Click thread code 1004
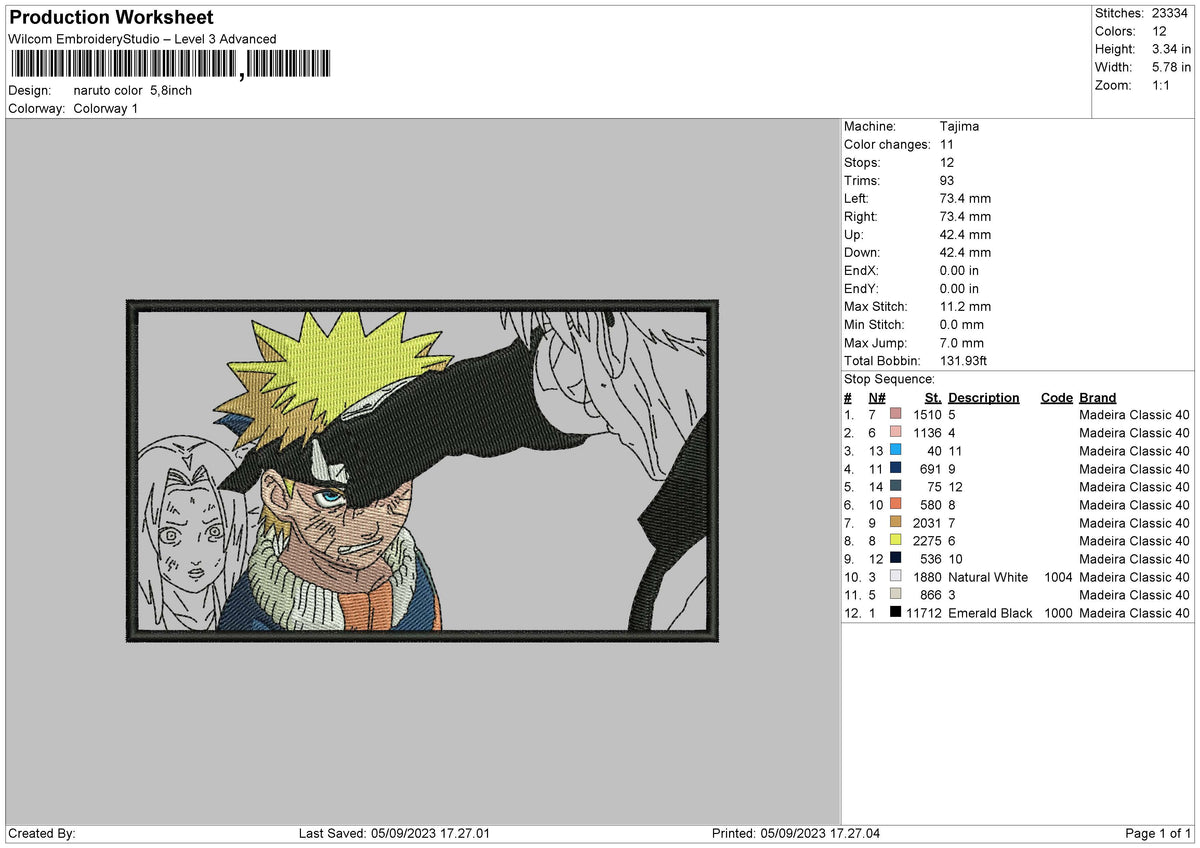Viewport: 1200px width, 848px height. 1058,577
